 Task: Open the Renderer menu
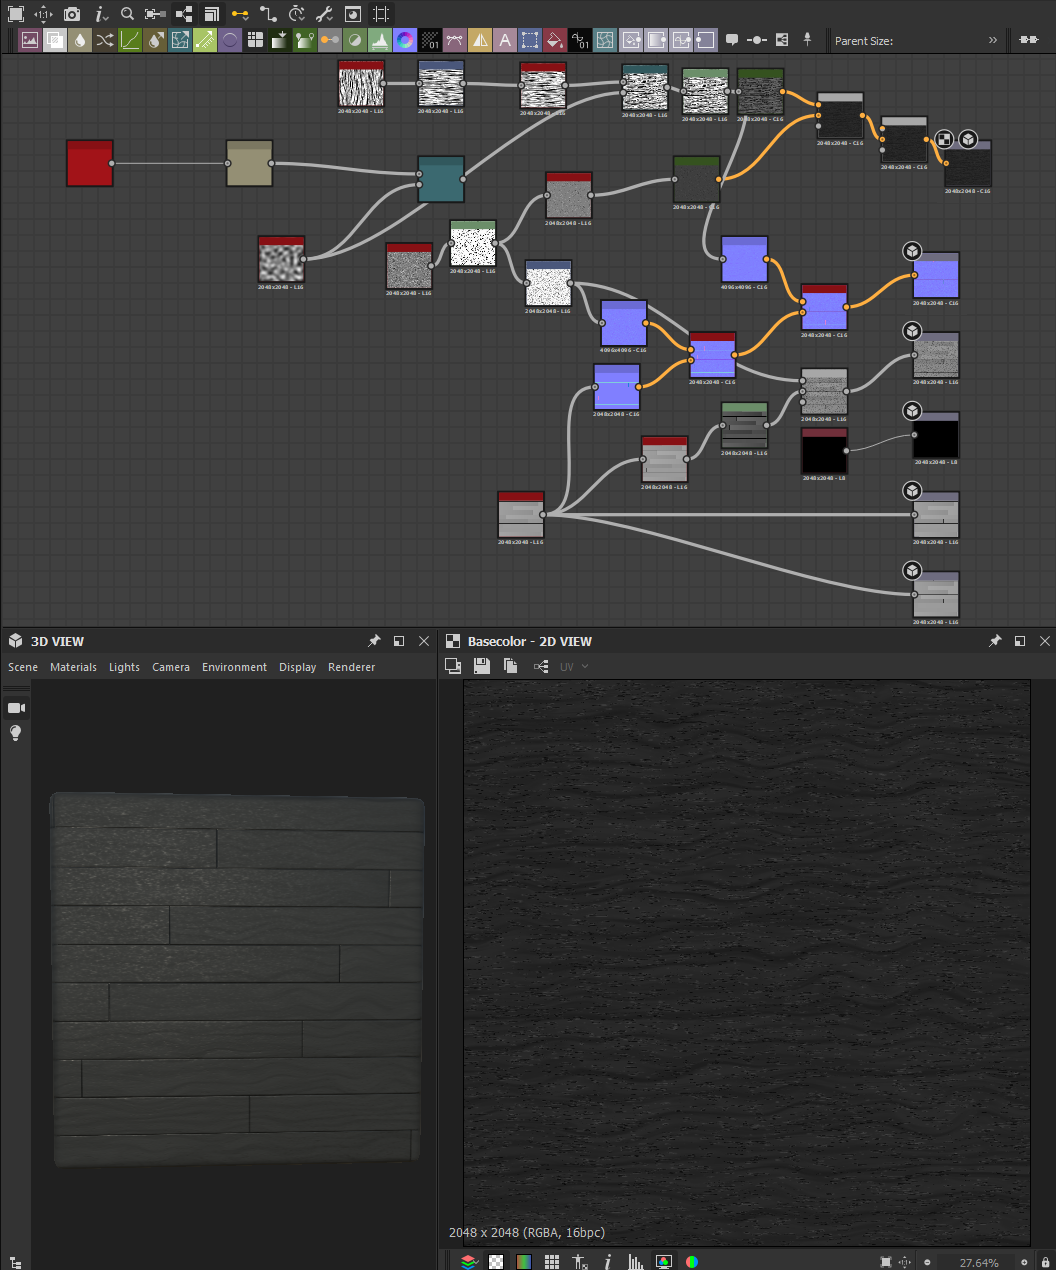[x=352, y=667]
